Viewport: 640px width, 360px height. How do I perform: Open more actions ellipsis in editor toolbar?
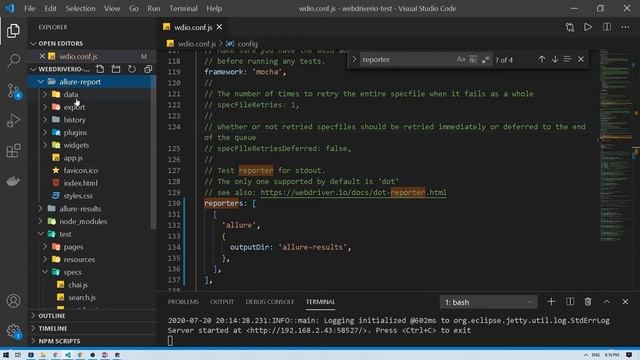coord(625,27)
